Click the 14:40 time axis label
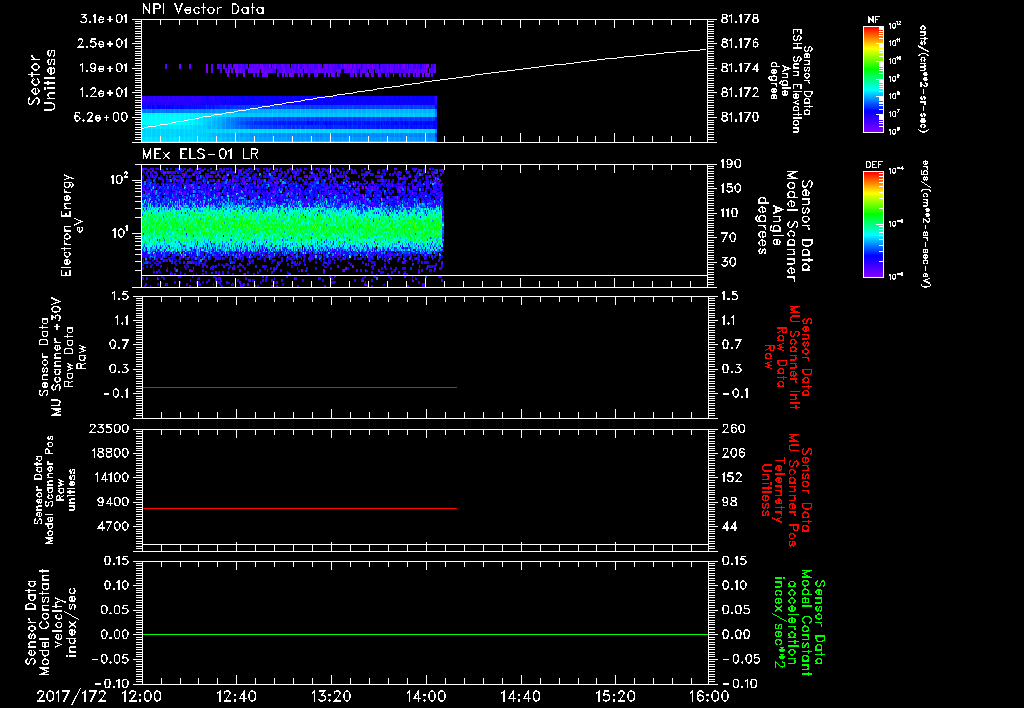This screenshot has height=708, width=1024. [x=520, y=696]
